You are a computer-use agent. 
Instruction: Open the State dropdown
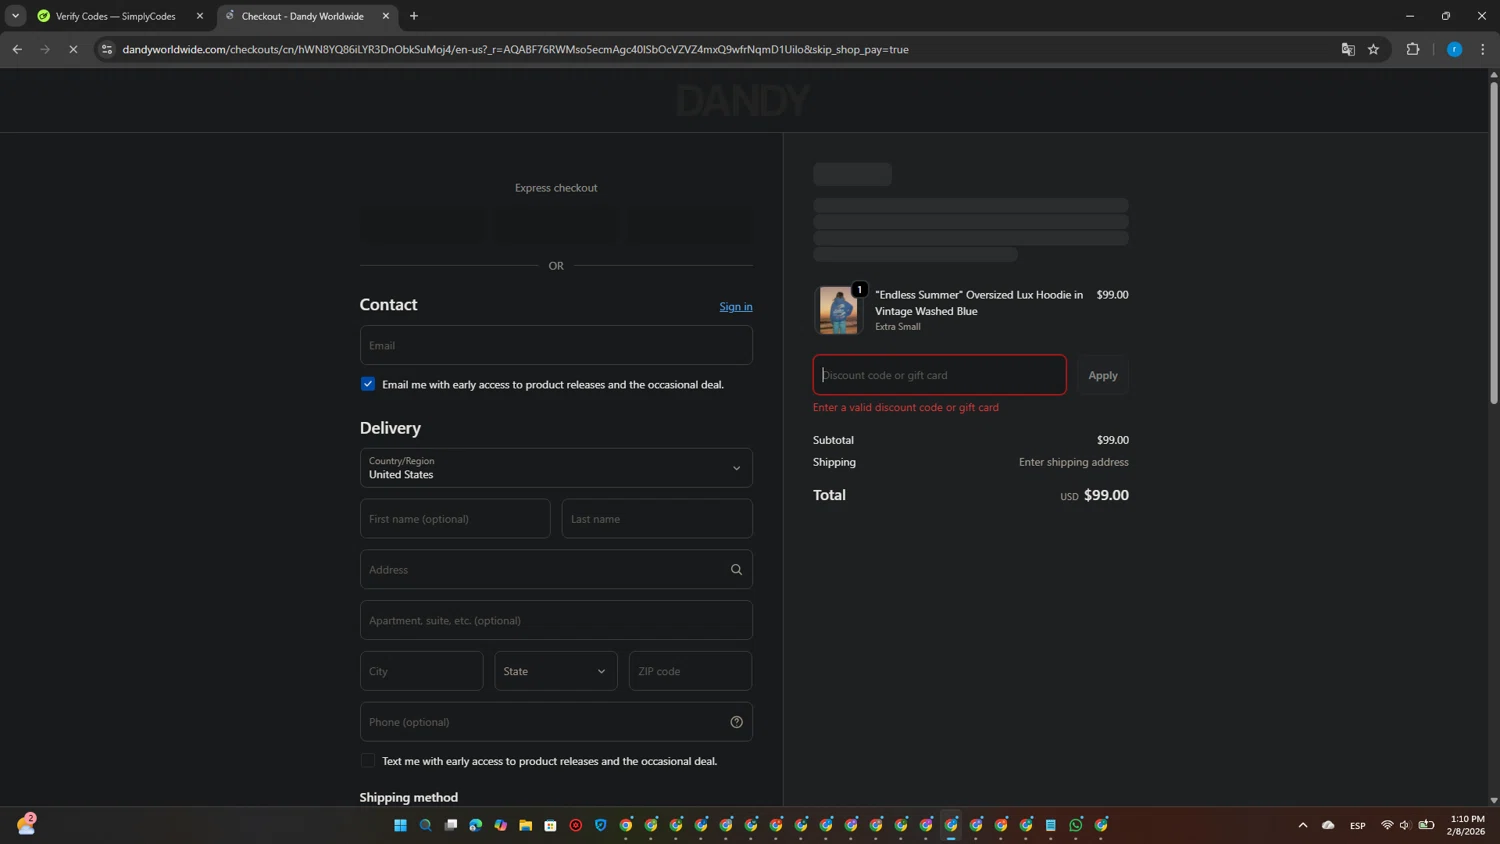[x=556, y=671]
